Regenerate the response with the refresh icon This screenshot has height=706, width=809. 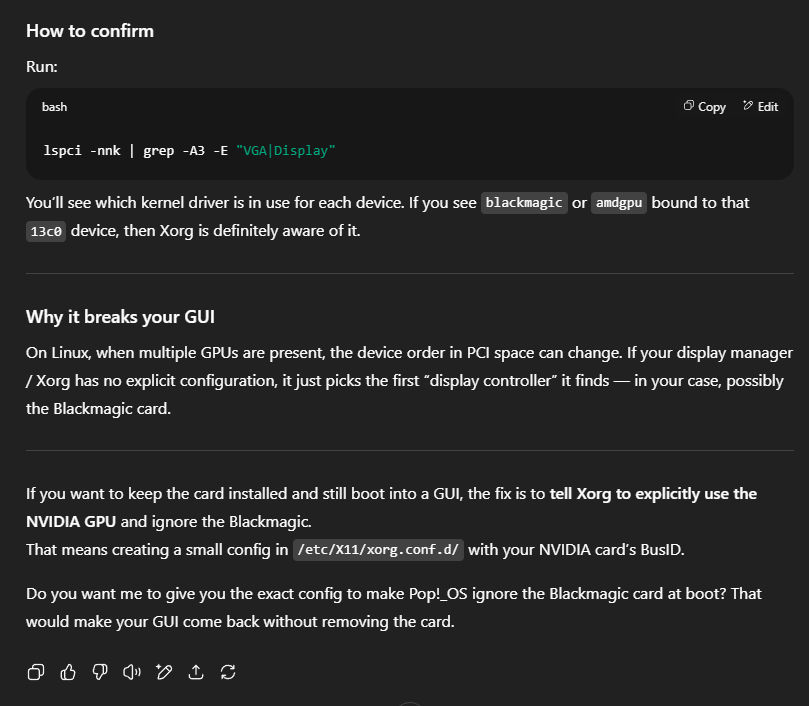228,672
